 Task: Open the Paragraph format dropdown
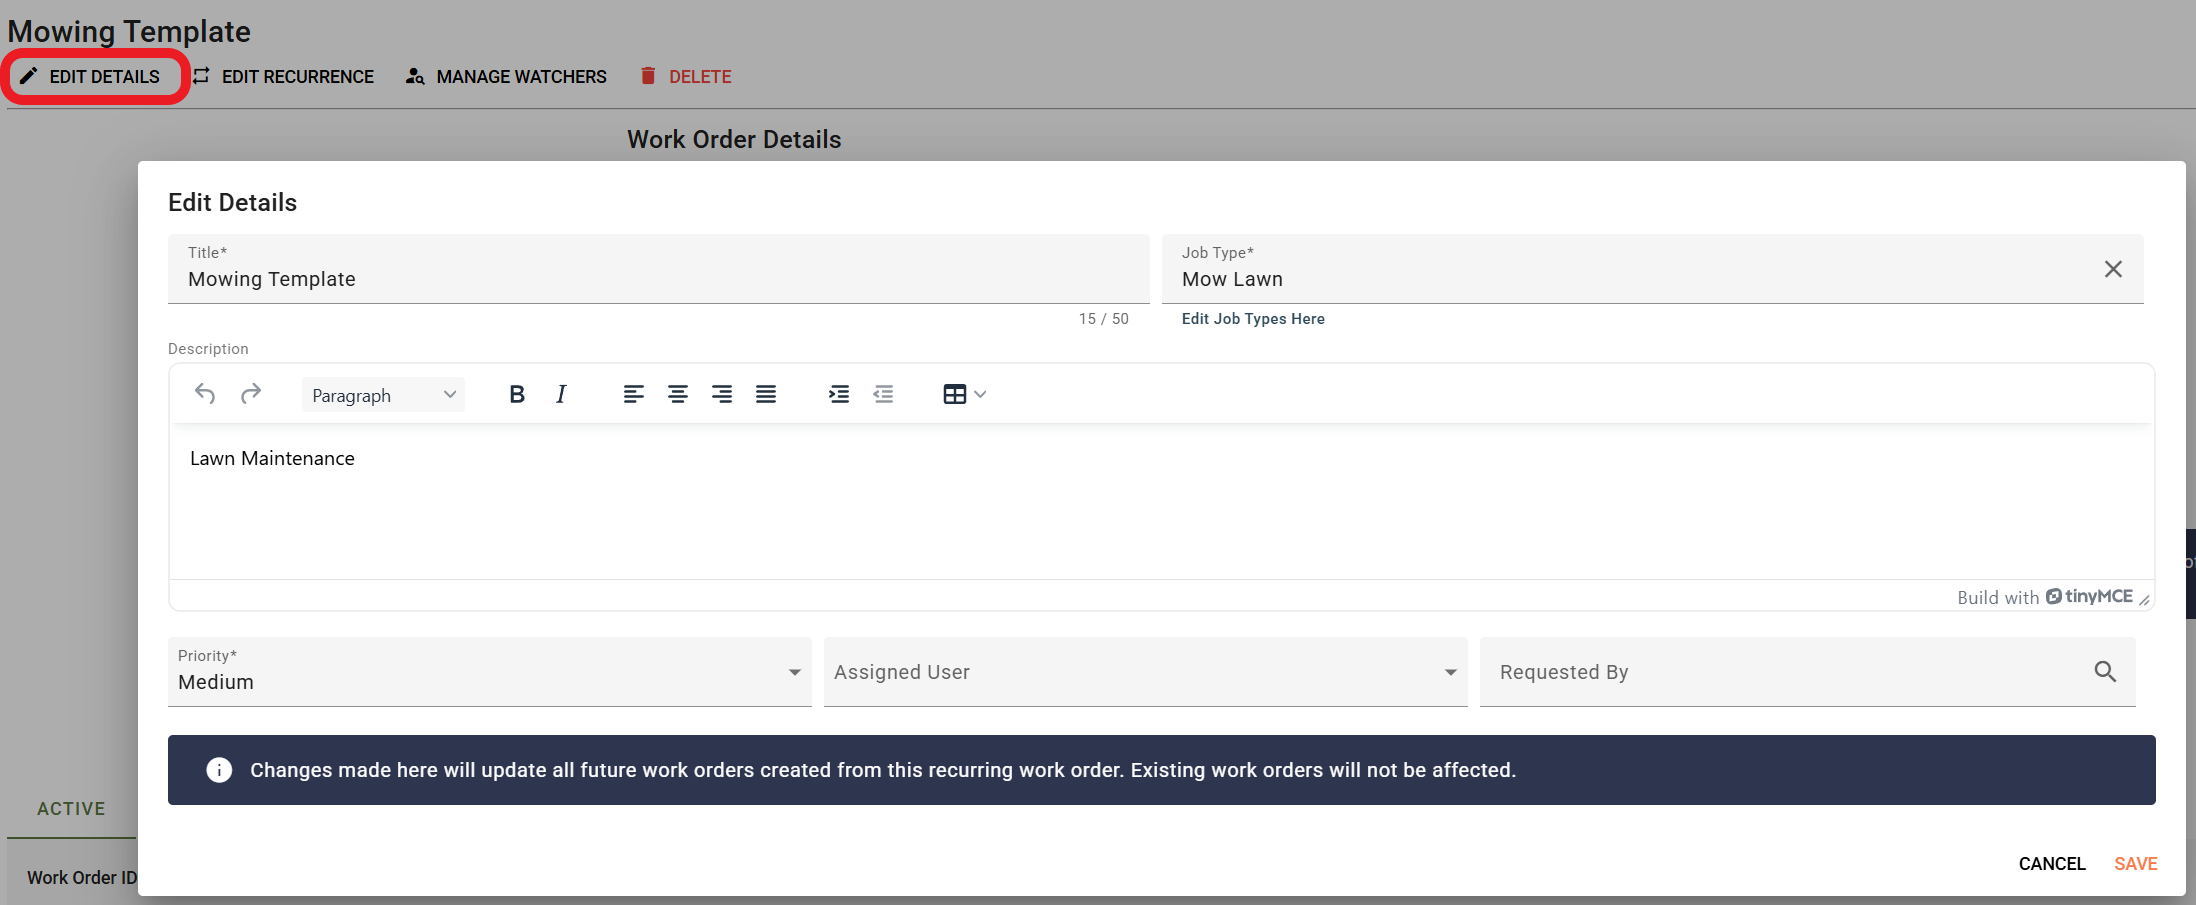[384, 395]
